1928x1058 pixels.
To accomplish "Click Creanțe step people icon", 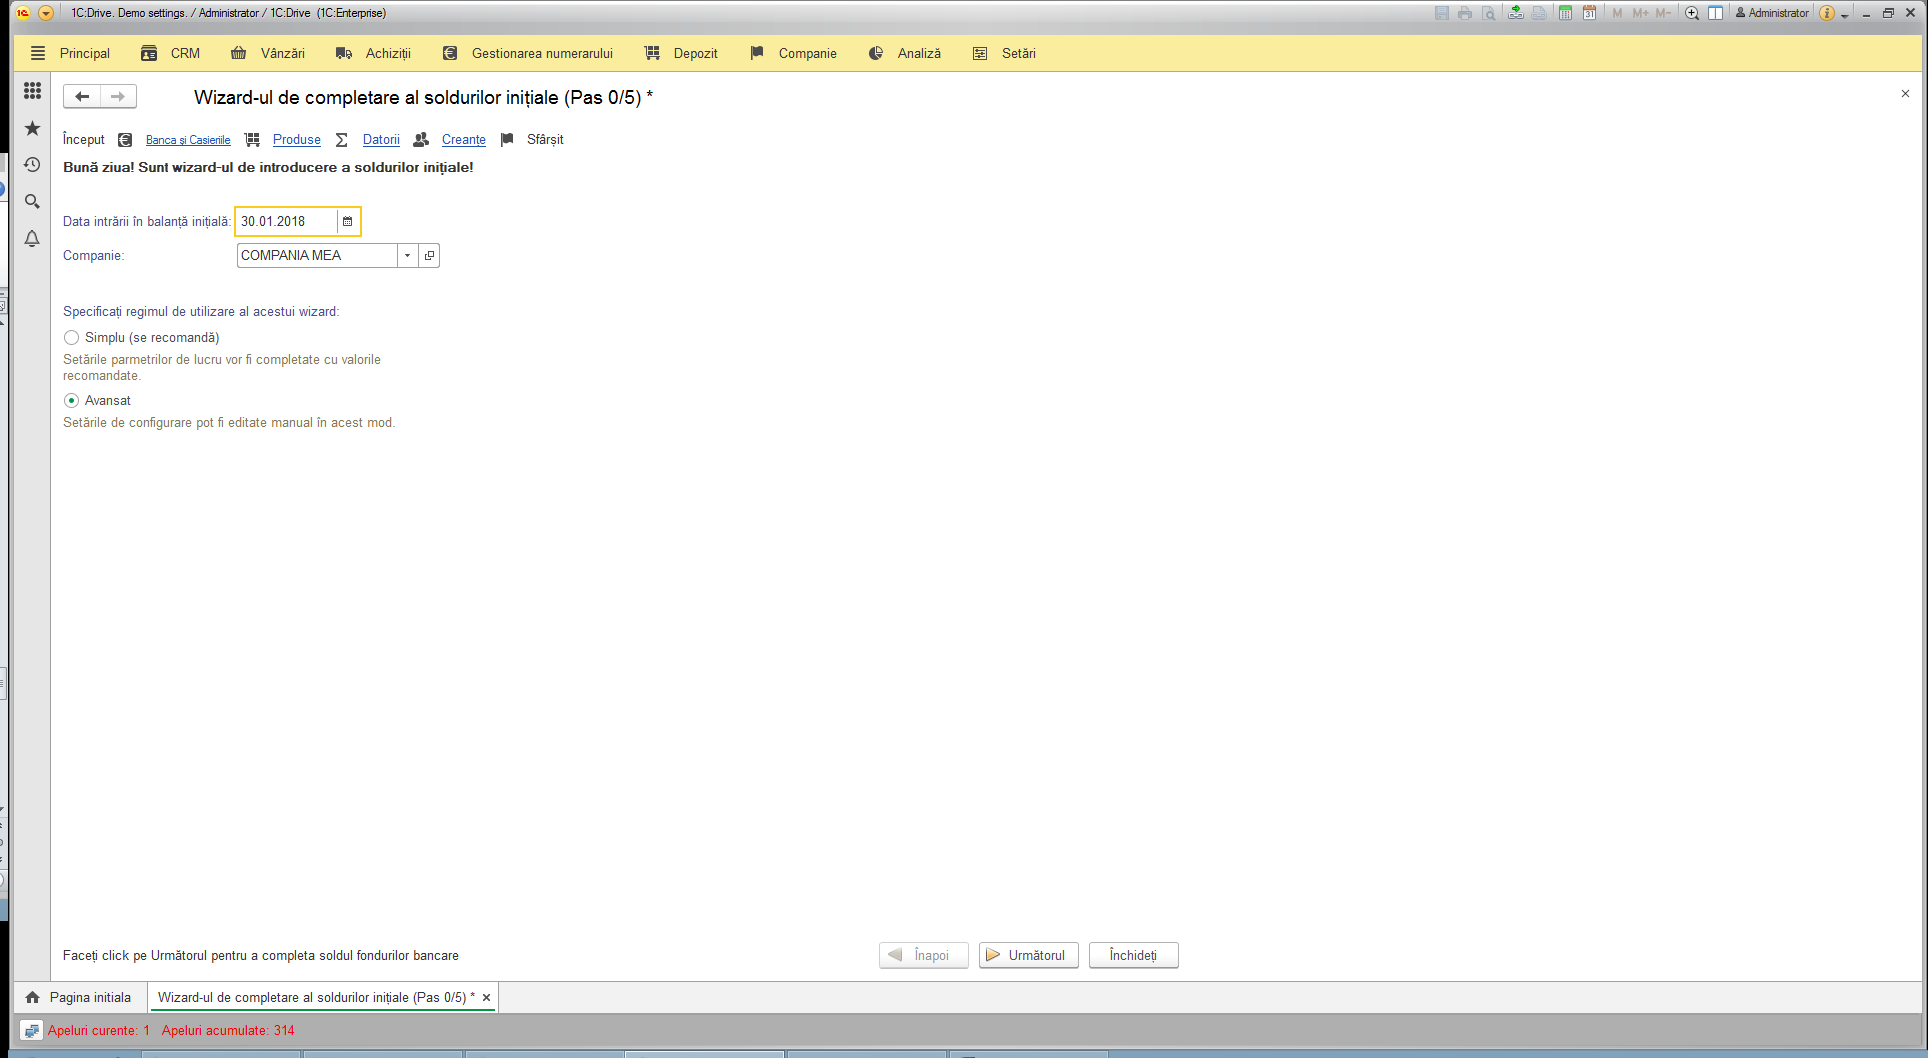I will [421, 140].
